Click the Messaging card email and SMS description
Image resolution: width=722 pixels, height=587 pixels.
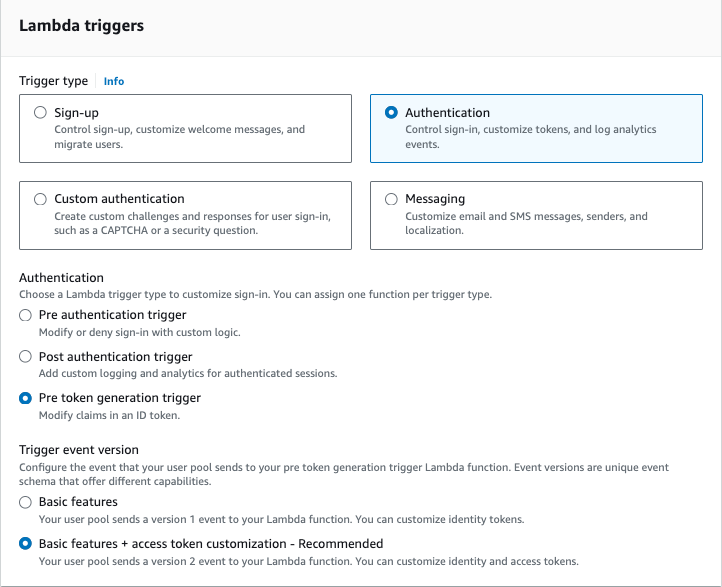[526, 223]
